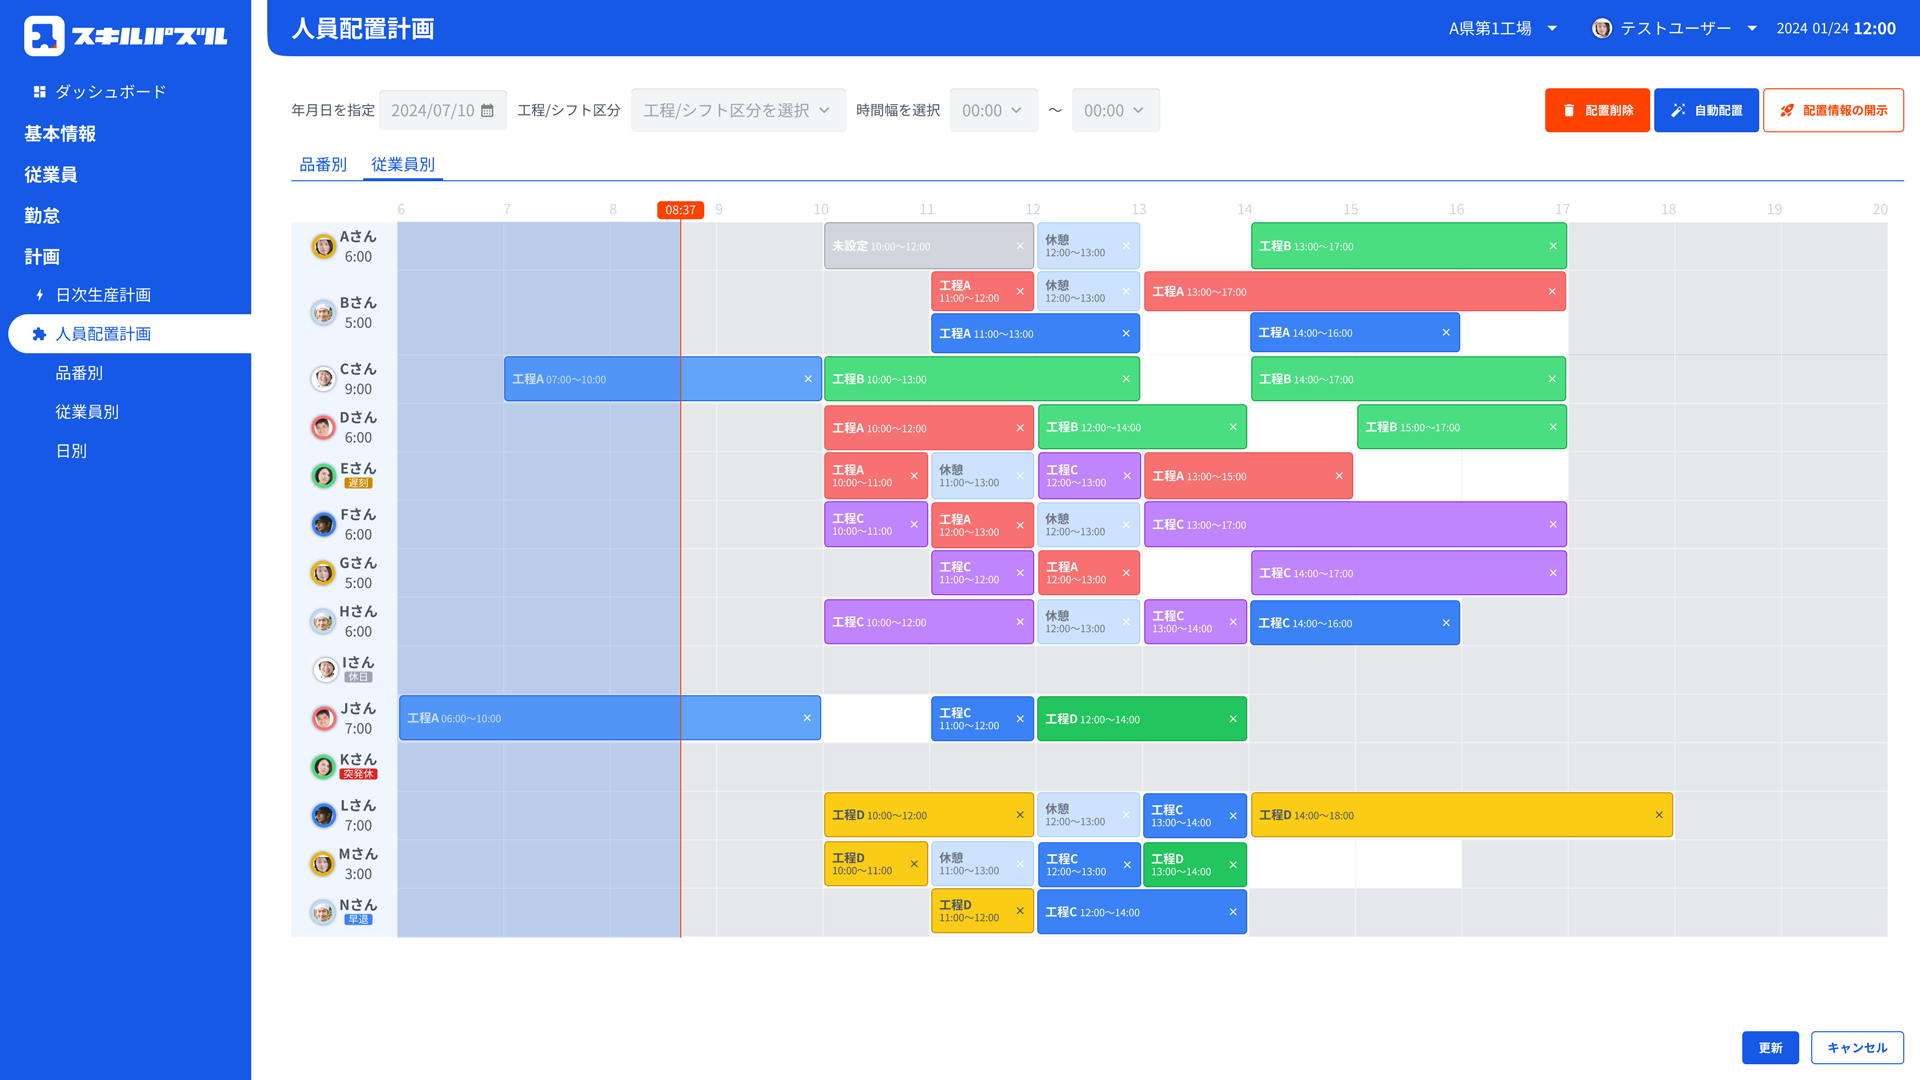Open 日次生産計画 in the sidebar

click(x=103, y=295)
